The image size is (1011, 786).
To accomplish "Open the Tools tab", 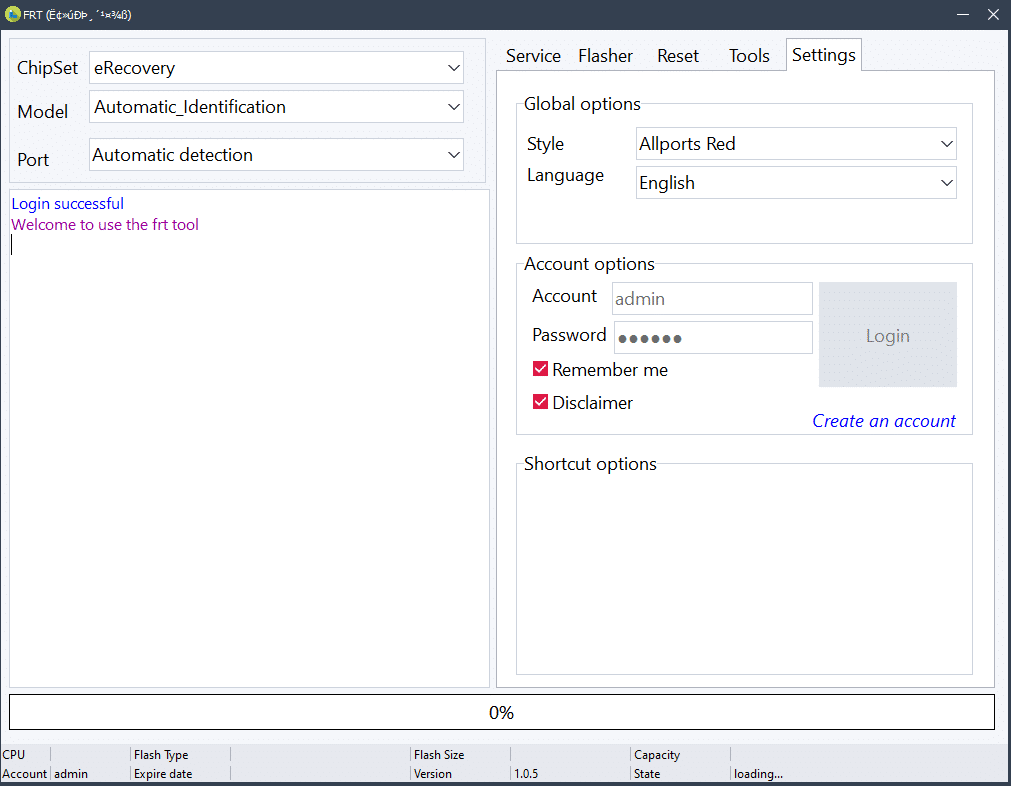I will coord(749,56).
